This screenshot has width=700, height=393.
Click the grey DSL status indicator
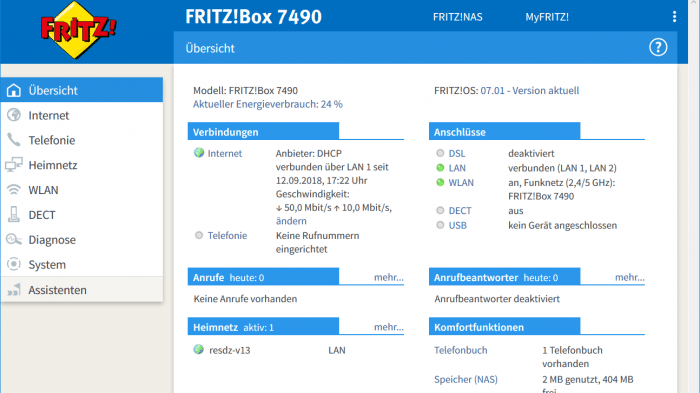click(x=440, y=153)
